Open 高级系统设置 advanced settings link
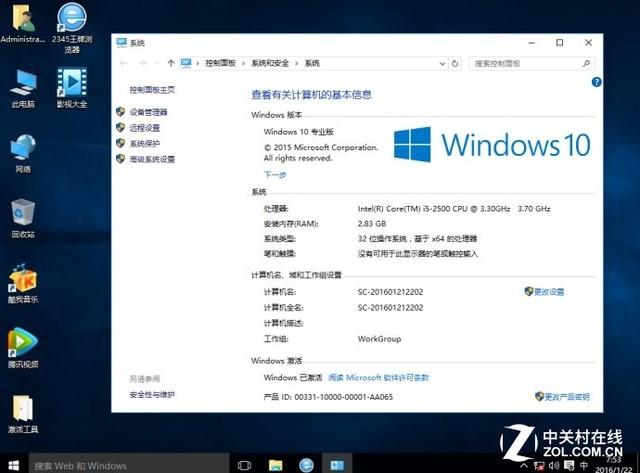Screen dimensions: 640x473 (152, 159)
